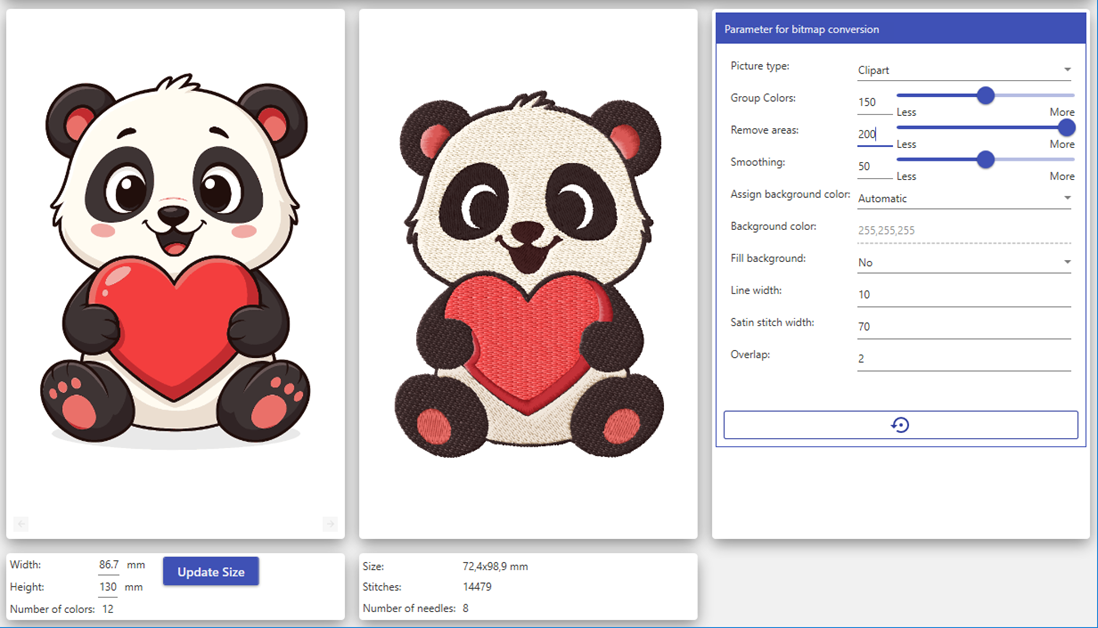Image resolution: width=1098 pixels, height=628 pixels.
Task: Click the Line width input field
Action: pos(963,294)
